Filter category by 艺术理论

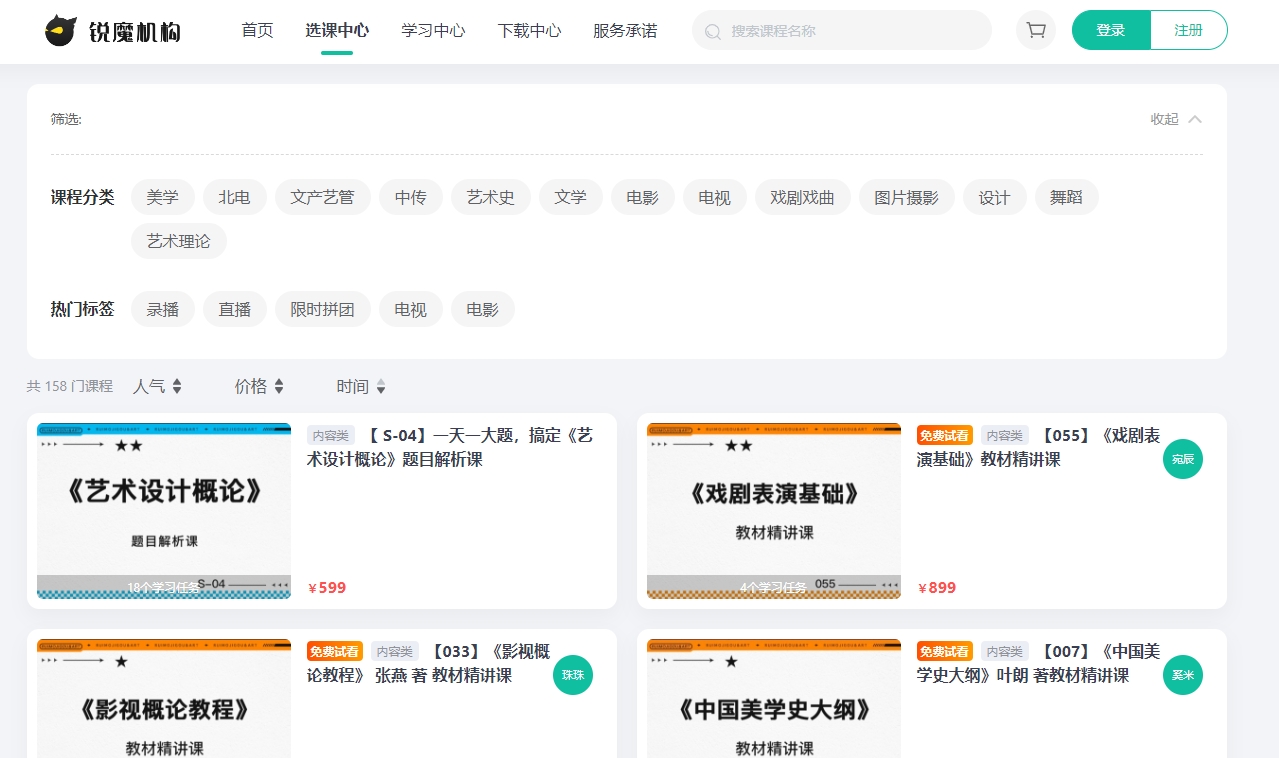pos(179,241)
